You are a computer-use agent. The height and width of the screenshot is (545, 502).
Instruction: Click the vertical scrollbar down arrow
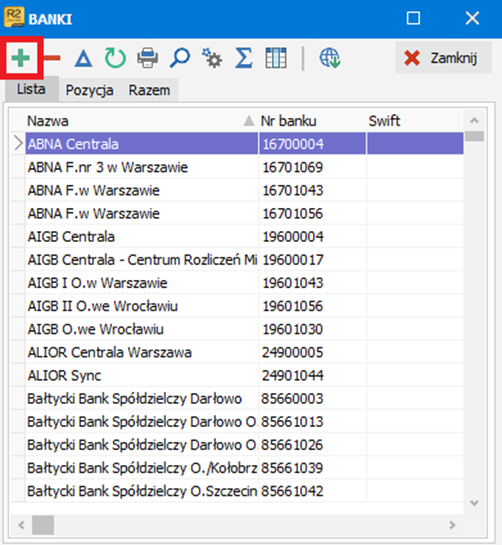point(474,503)
